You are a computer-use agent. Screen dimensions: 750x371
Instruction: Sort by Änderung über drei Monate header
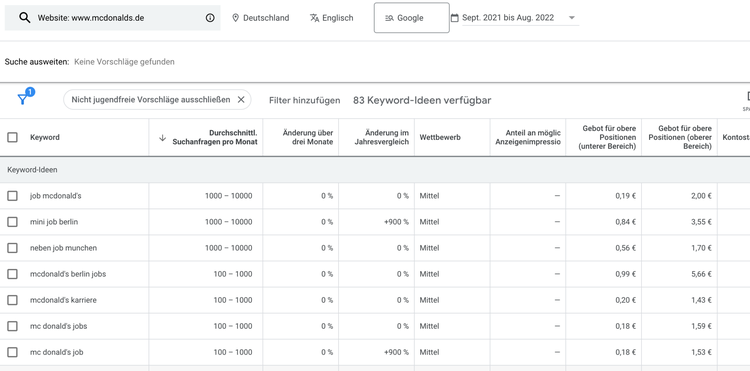pyautogui.click(x=308, y=138)
